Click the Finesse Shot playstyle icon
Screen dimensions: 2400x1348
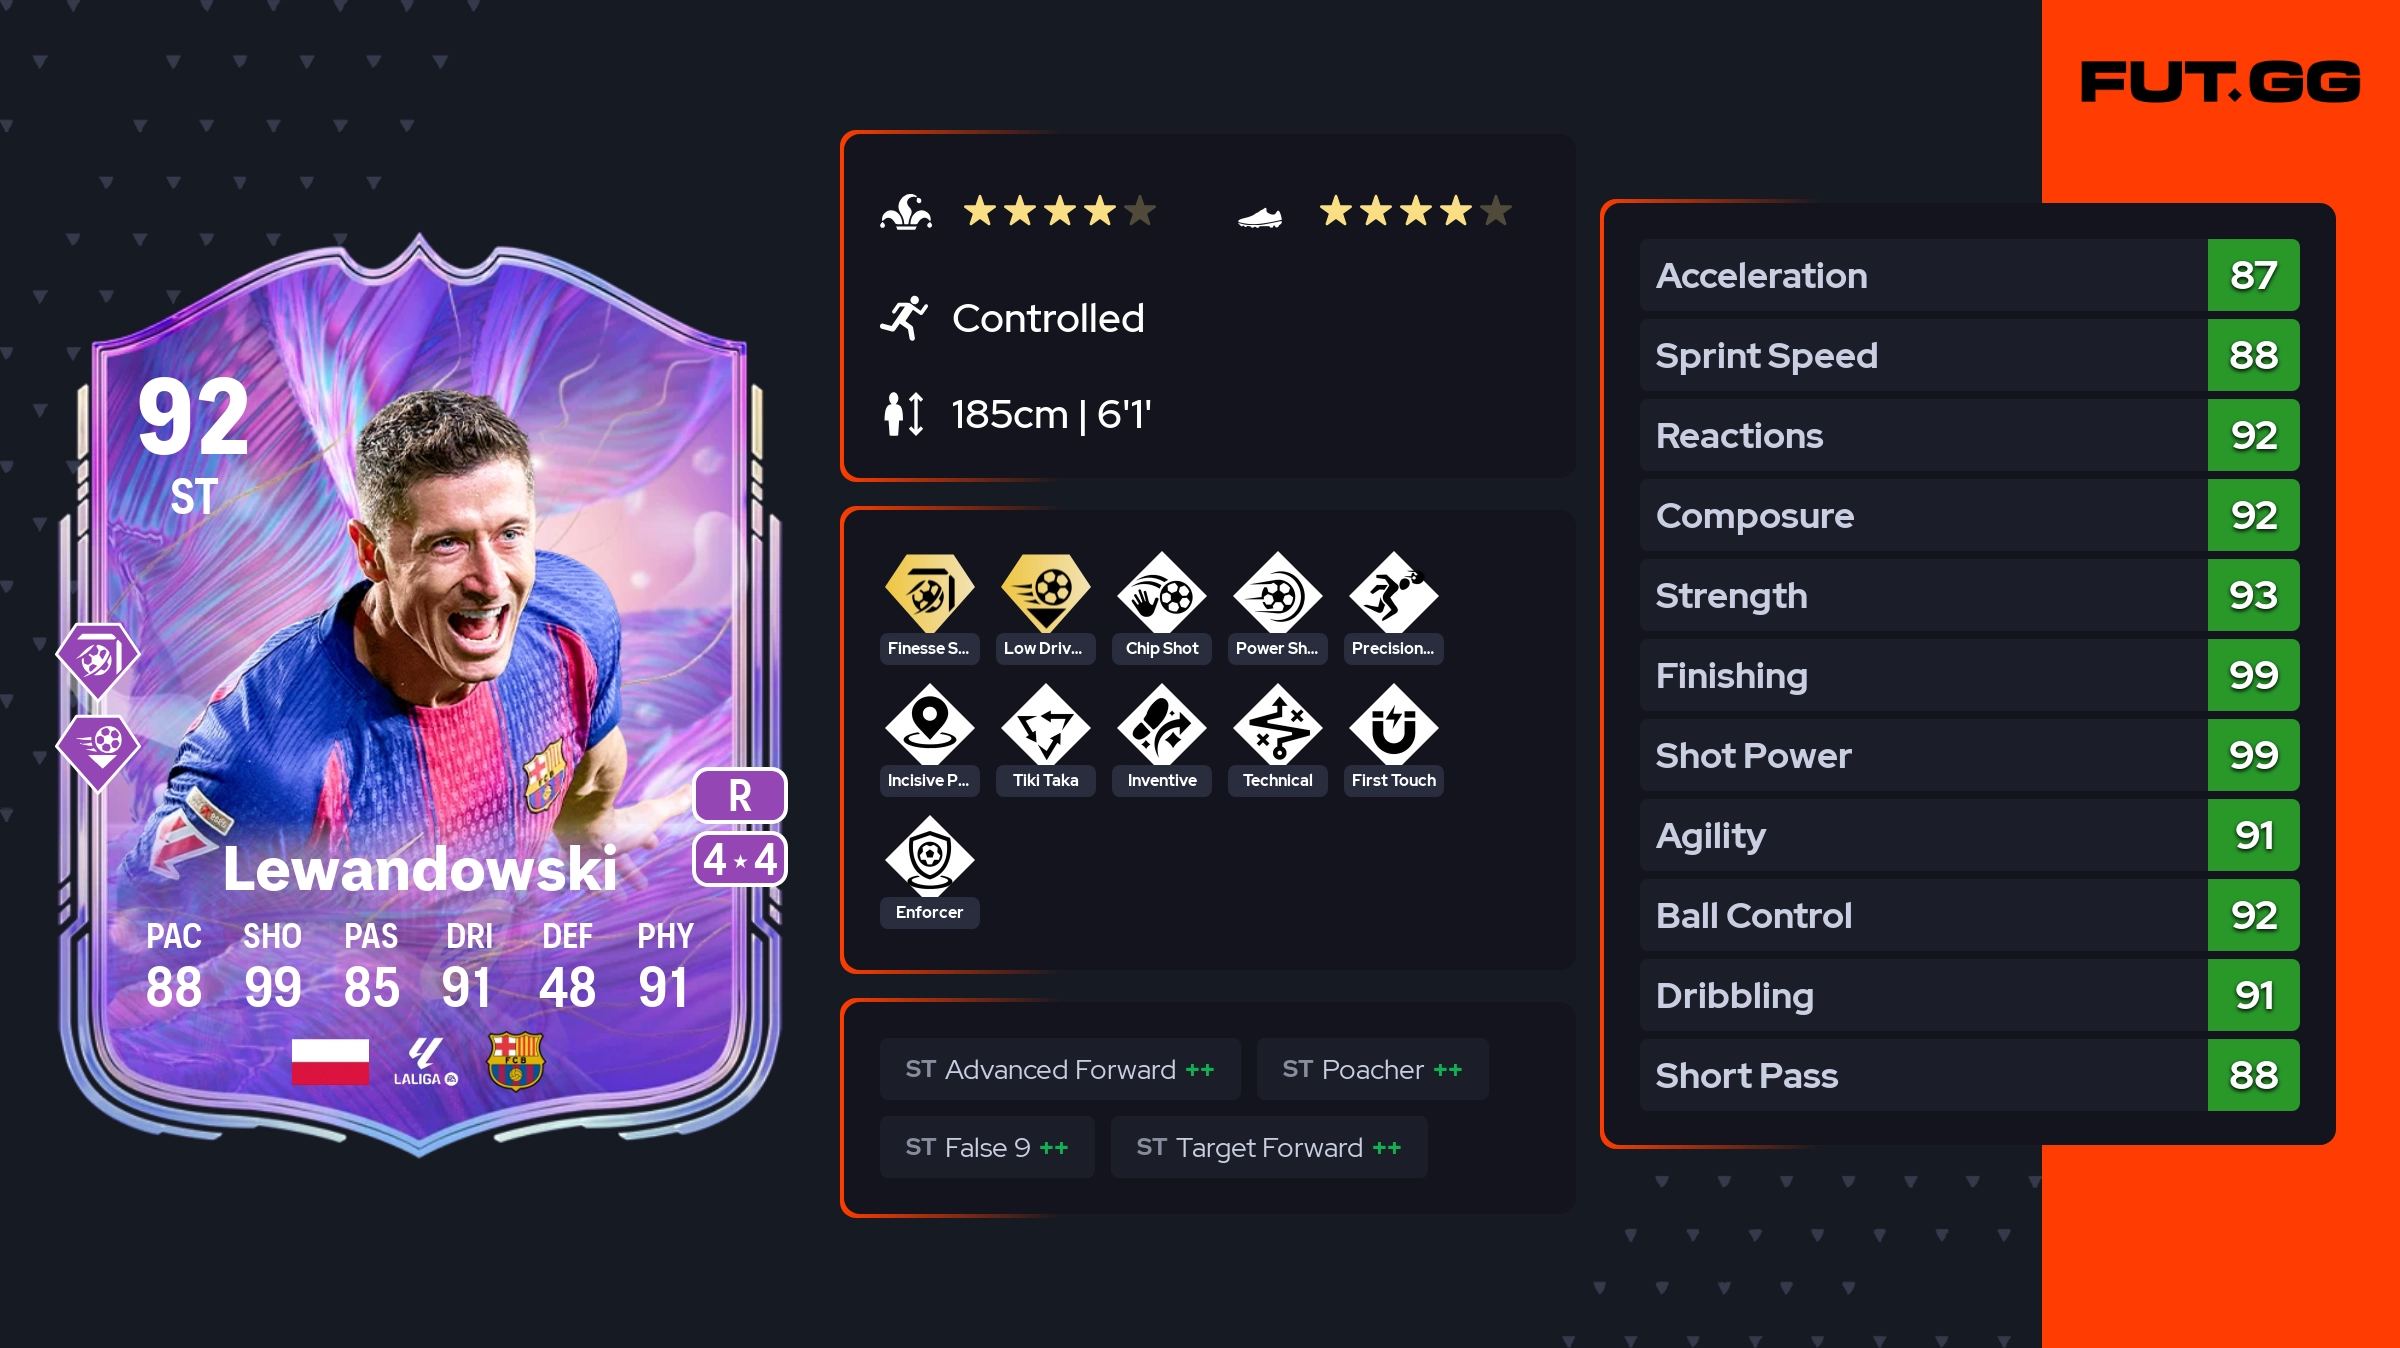(x=929, y=594)
